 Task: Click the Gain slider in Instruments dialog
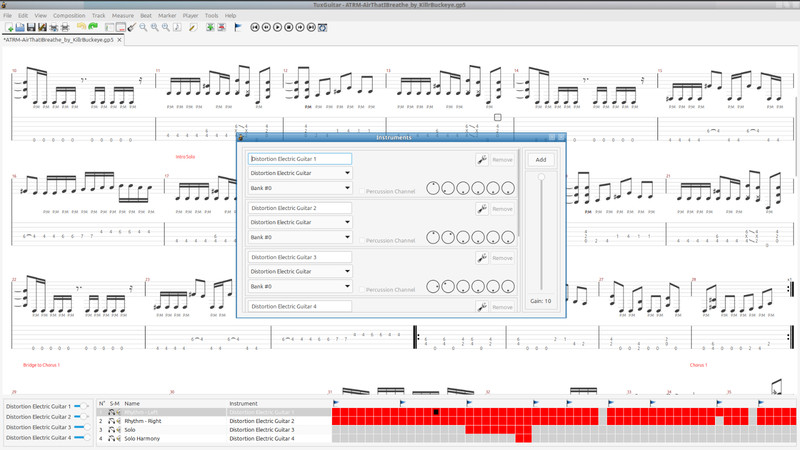coord(541,232)
